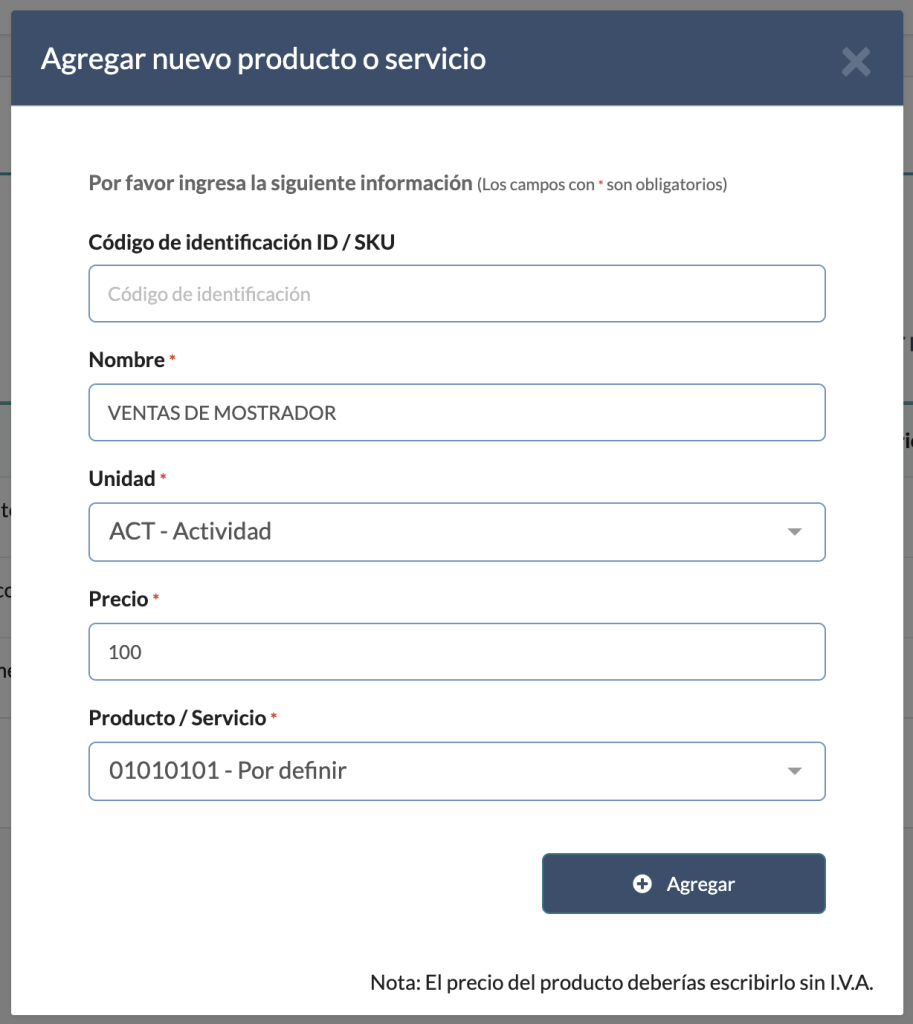Screen dimensions: 913x1024
Task: Click the Nombre field containing VENTAS DE MOSTRADOR
Action: tap(457, 412)
